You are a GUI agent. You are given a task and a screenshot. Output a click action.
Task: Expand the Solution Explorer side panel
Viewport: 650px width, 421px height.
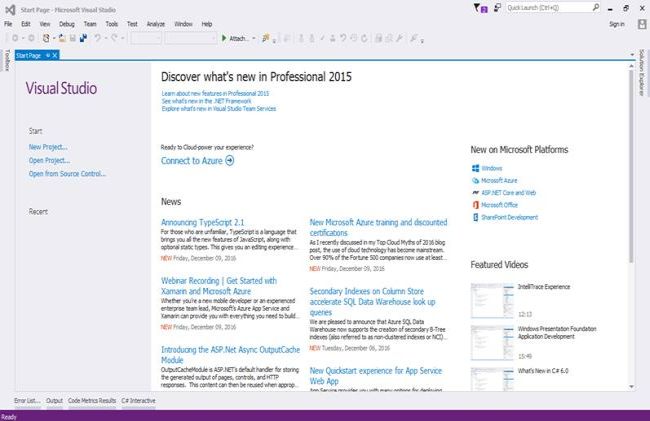click(642, 73)
